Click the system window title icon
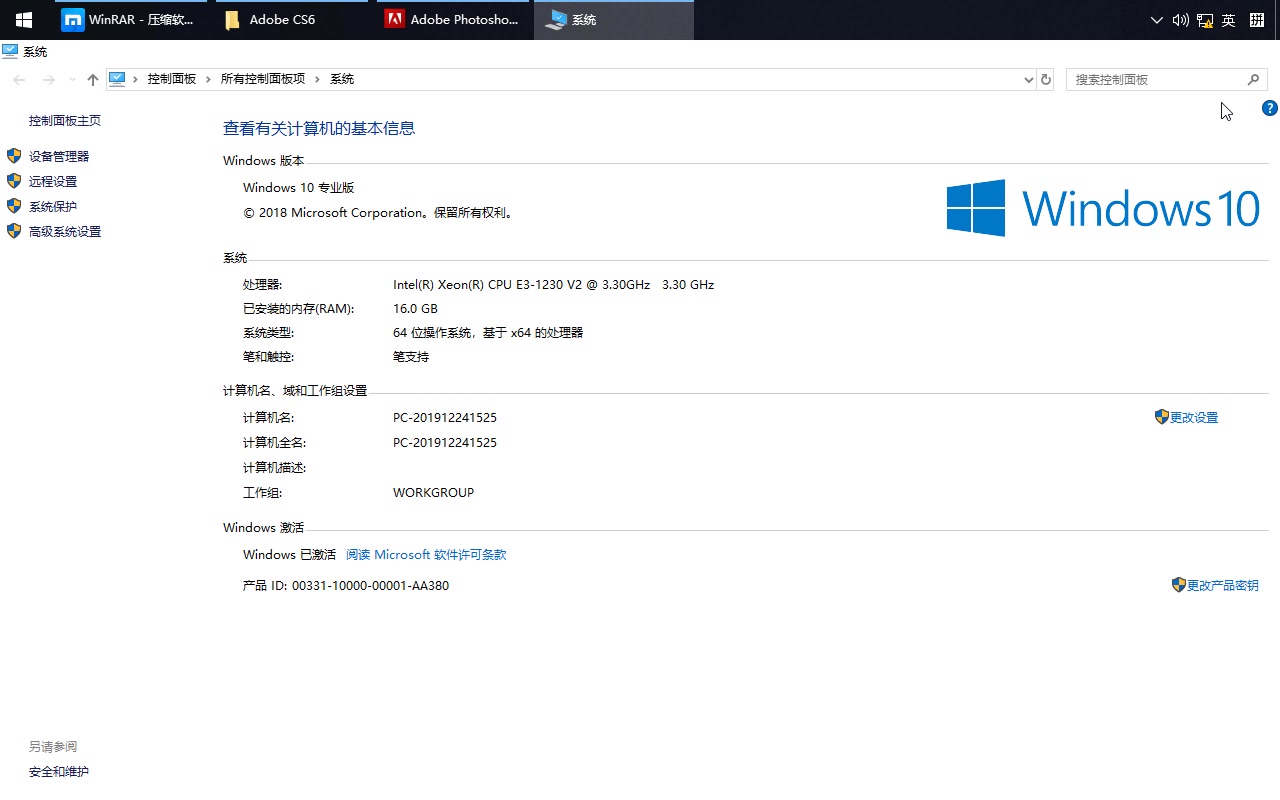This screenshot has height=800, width=1280. pyautogui.click(x=10, y=51)
